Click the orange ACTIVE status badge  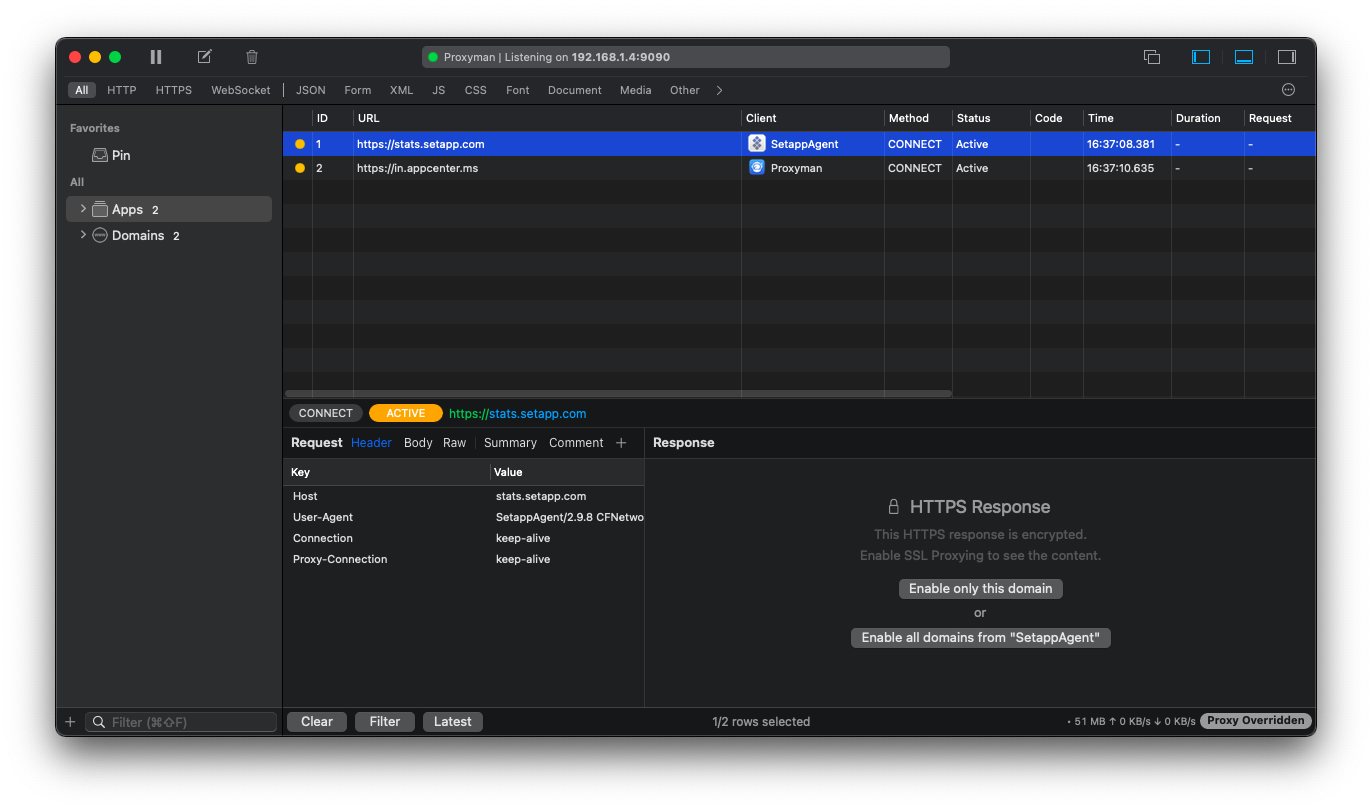pyautogui.click(x=405, y=413)
